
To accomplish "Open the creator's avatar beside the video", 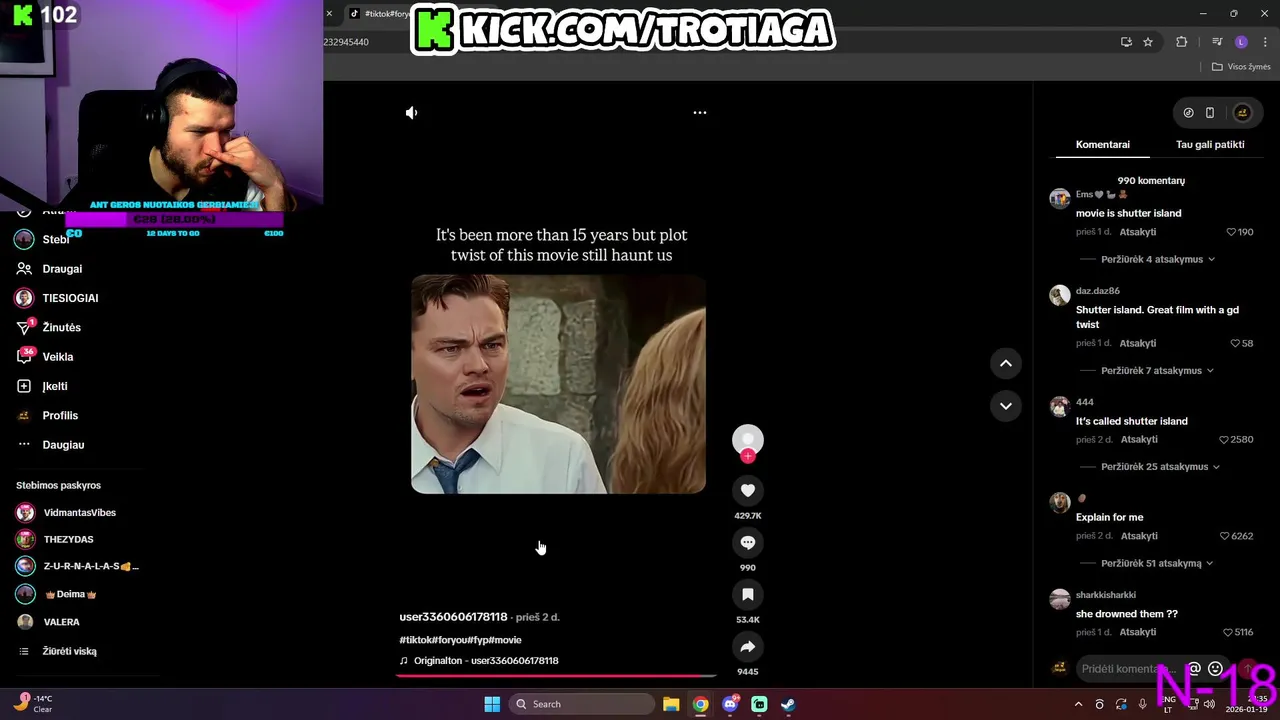I will (748, 440).
